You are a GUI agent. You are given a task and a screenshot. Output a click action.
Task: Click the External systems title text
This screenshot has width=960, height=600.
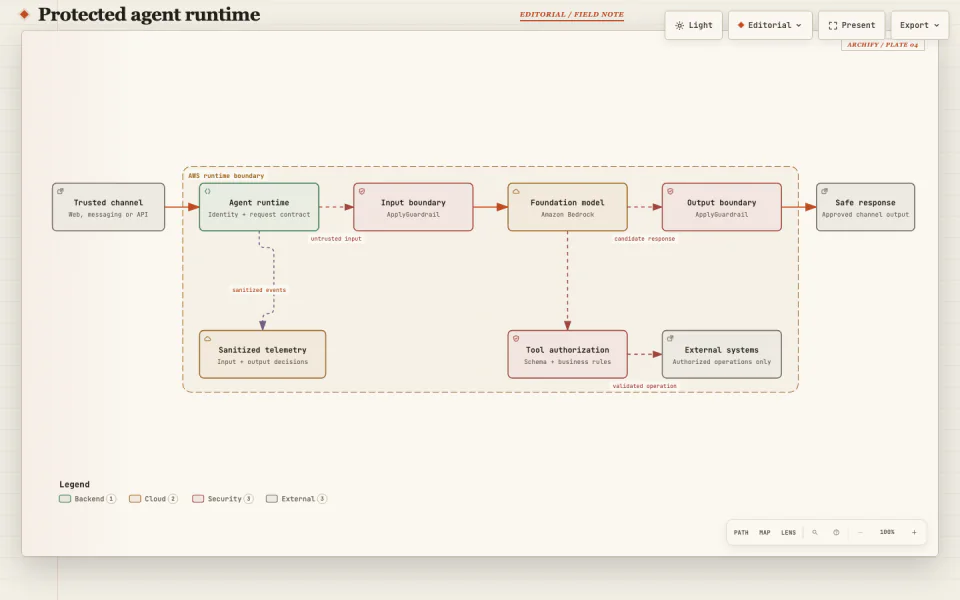[722, 350]
